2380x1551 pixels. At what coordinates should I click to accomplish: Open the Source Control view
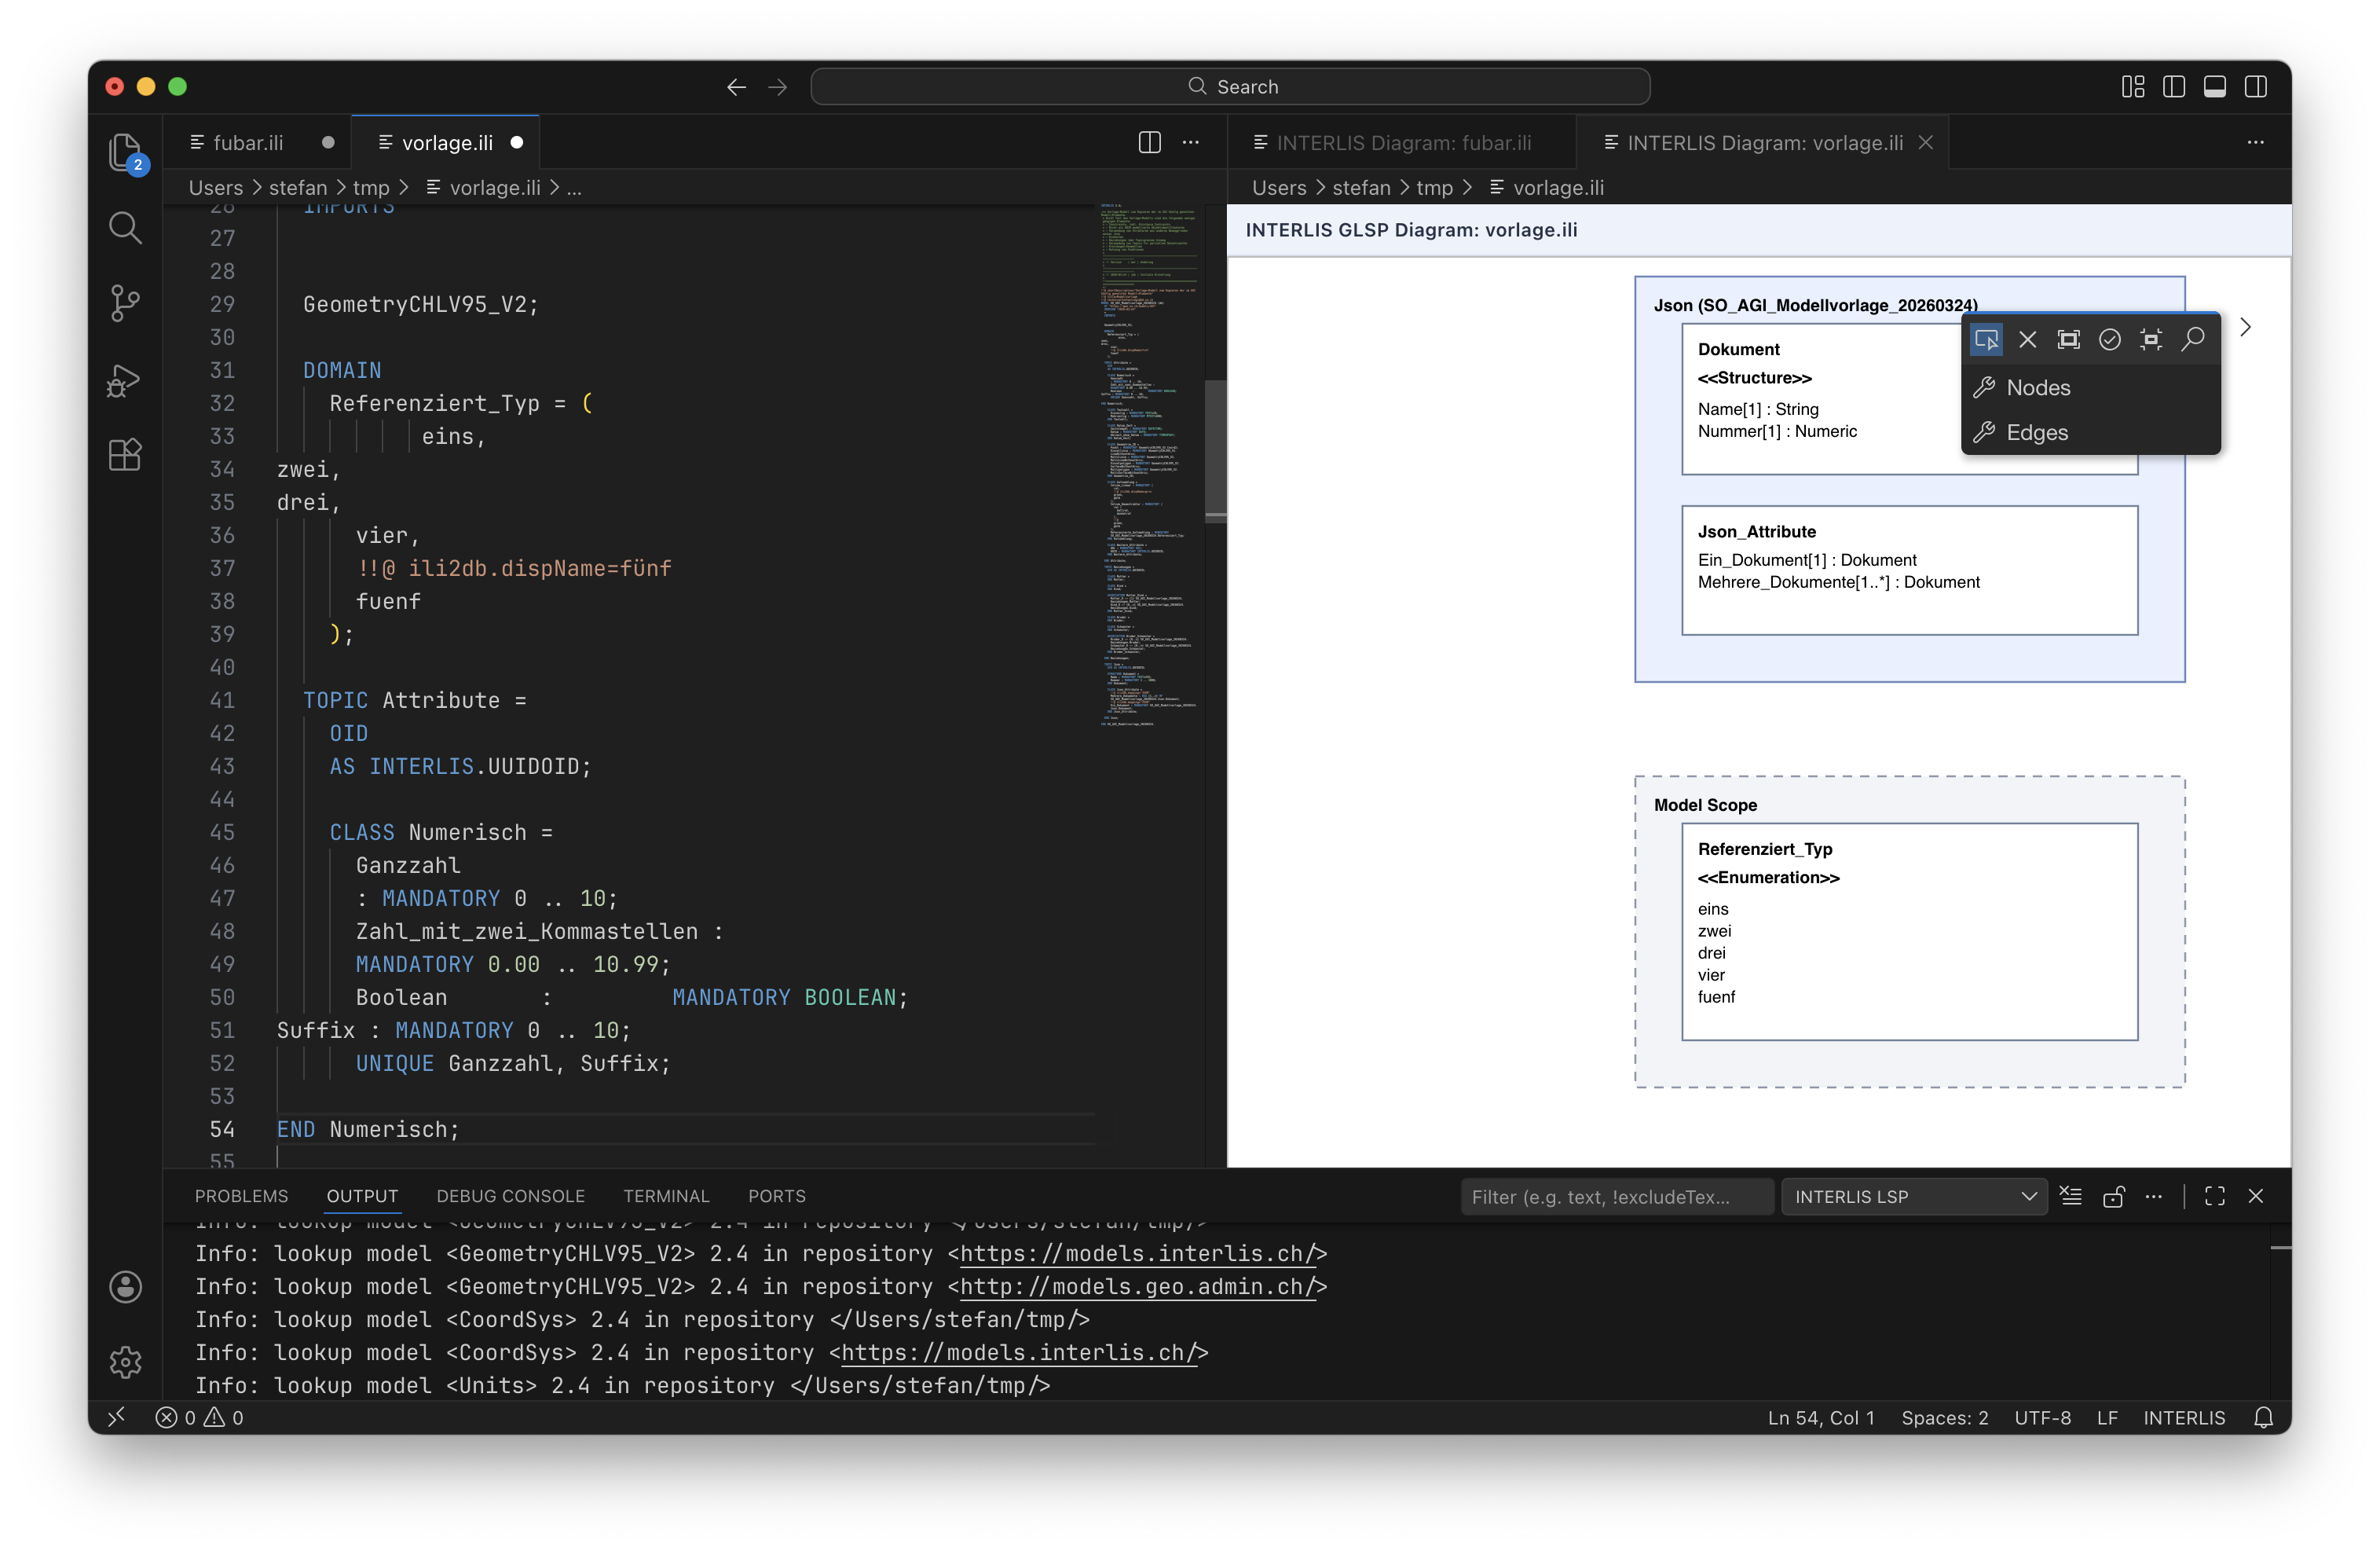click(x=125, y=304)
